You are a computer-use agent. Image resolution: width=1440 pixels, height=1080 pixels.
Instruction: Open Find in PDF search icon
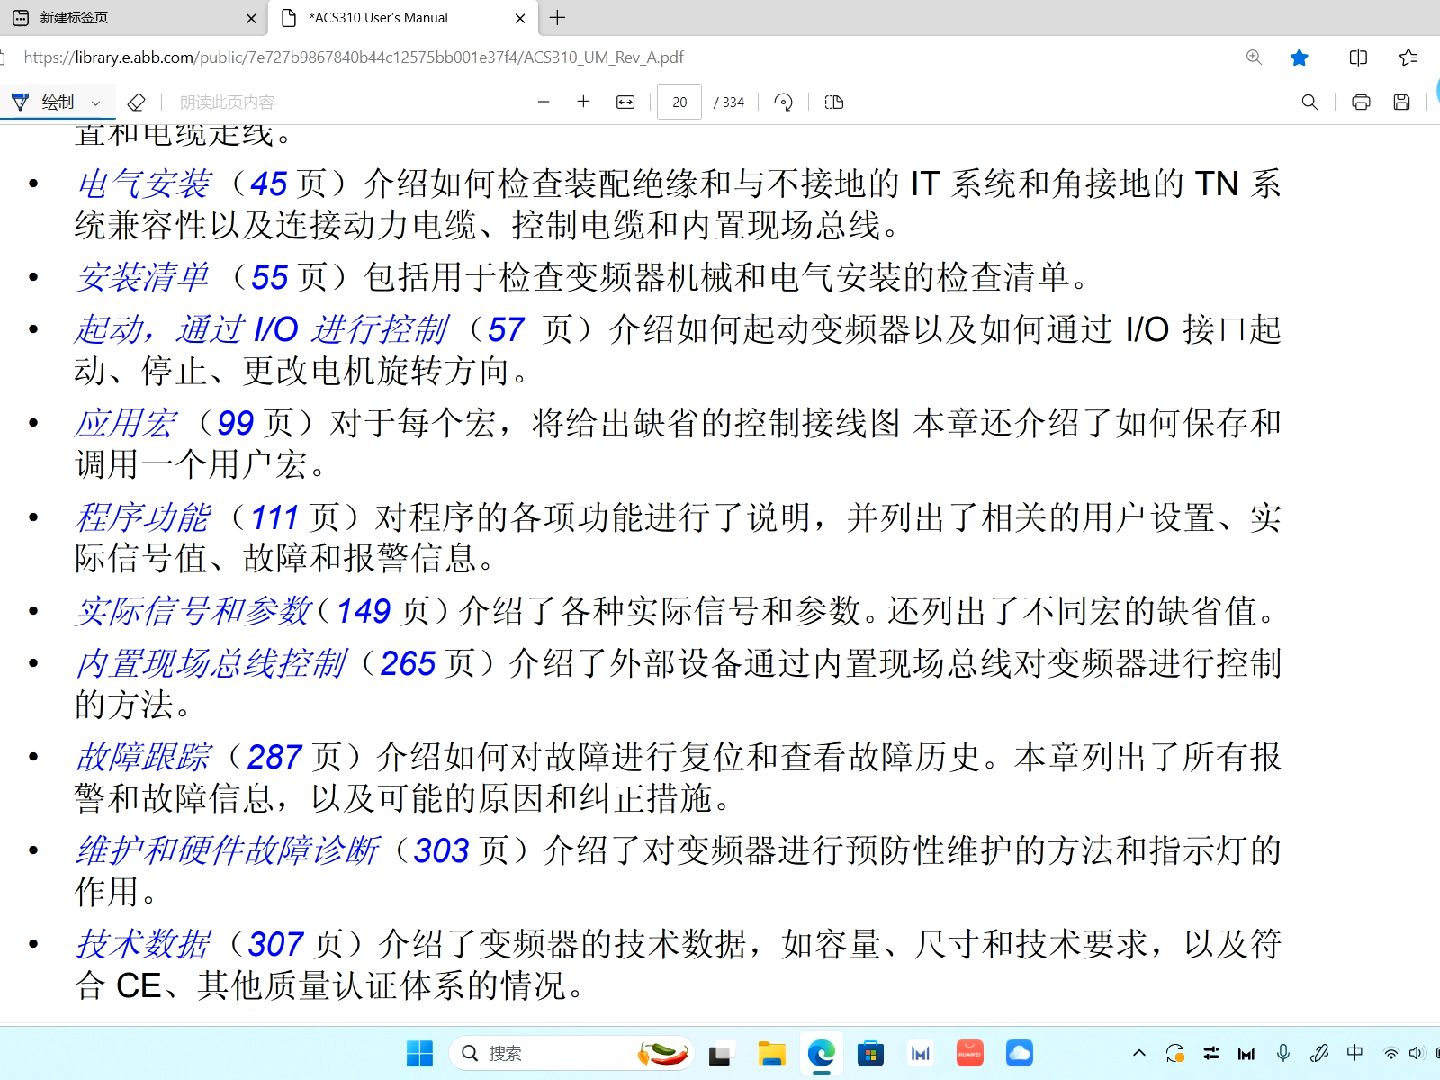pyautogui.click(x=1309, y=102)
